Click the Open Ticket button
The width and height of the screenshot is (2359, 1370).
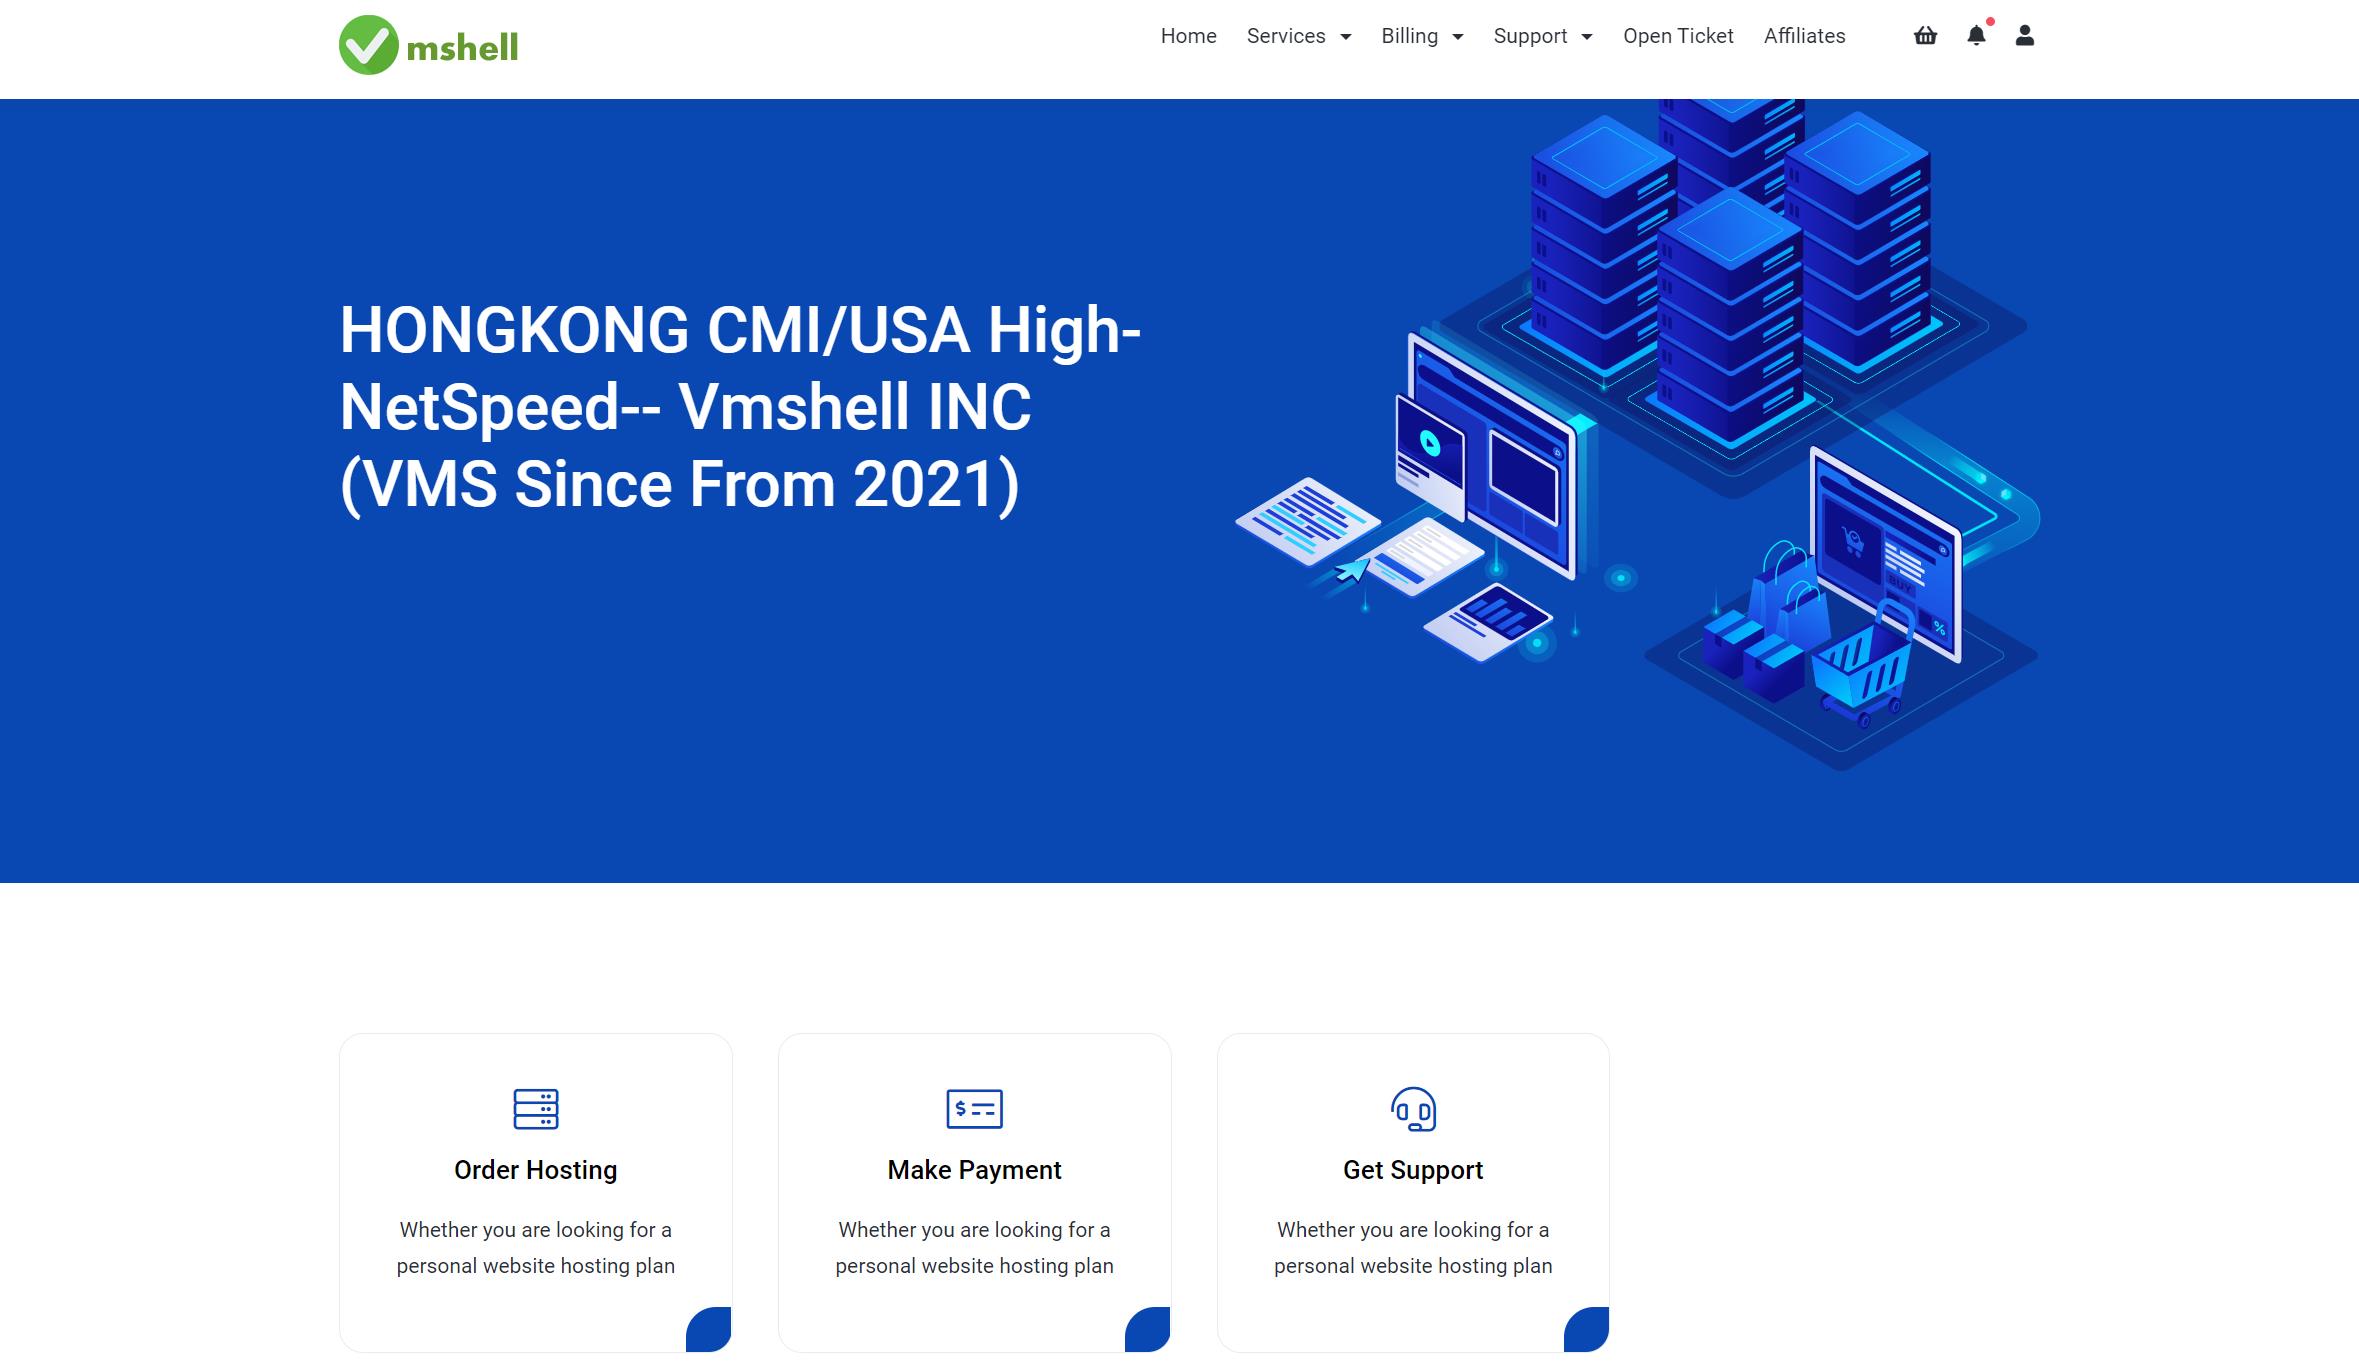(1678, 36)
